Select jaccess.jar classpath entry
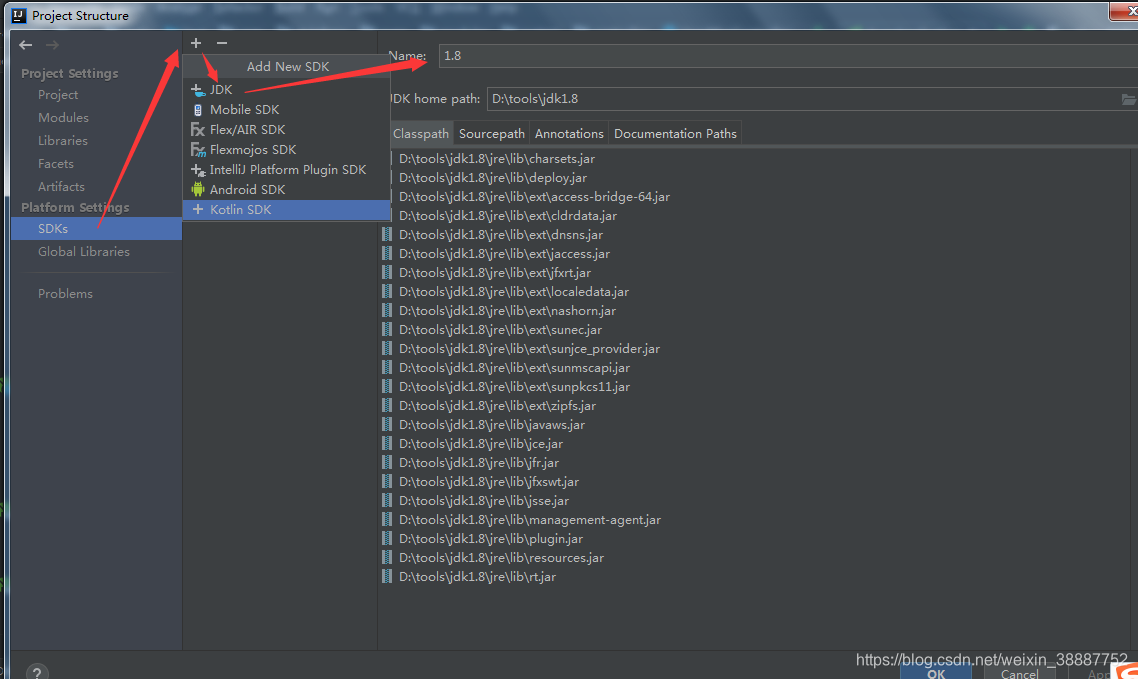Image resolution: width=1138 pixels, height=679 pixels. [x=504, y=254]
